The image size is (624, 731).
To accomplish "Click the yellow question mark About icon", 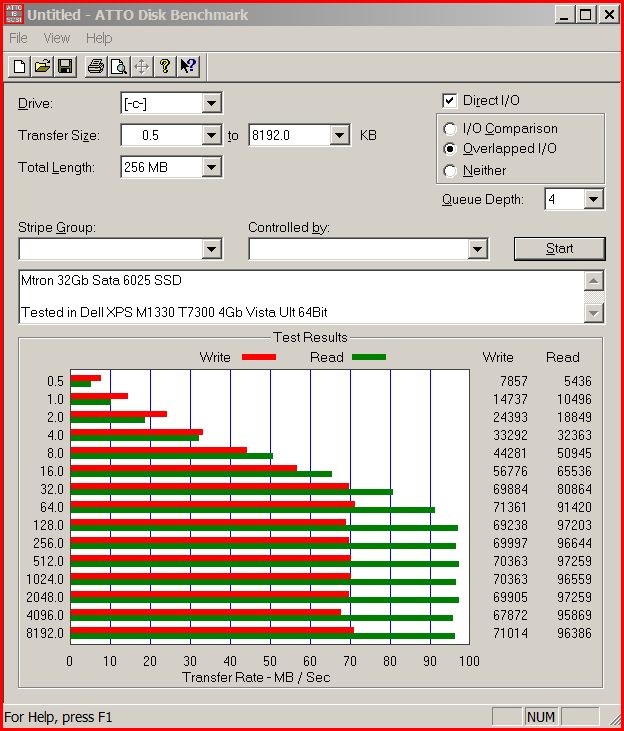I will pos(165,66).
